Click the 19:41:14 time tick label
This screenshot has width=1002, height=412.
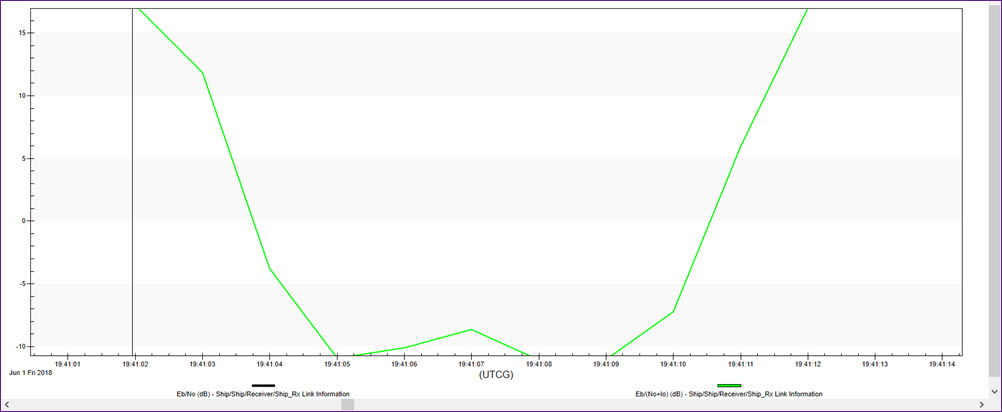(941, 364)
